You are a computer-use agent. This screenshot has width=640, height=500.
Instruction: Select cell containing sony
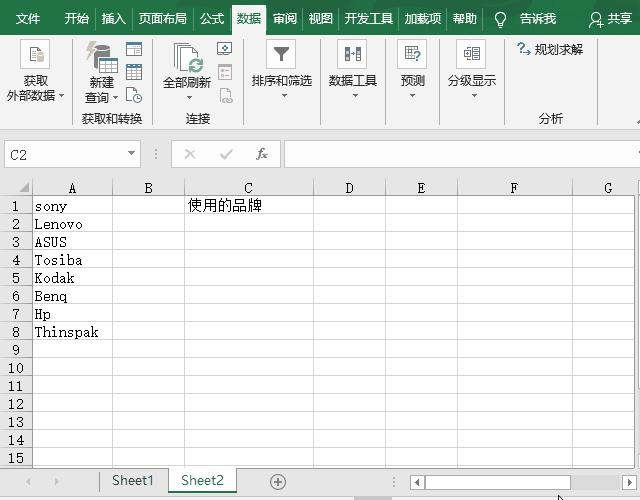click(72, 205)
